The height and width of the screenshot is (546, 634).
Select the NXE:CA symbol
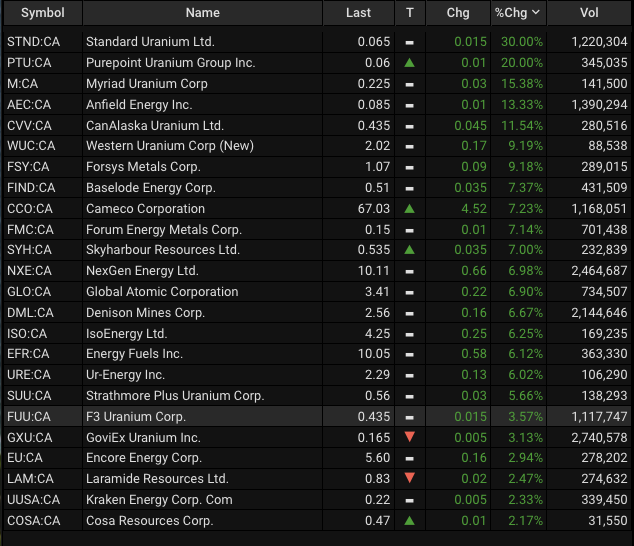[x=29, y=271]
